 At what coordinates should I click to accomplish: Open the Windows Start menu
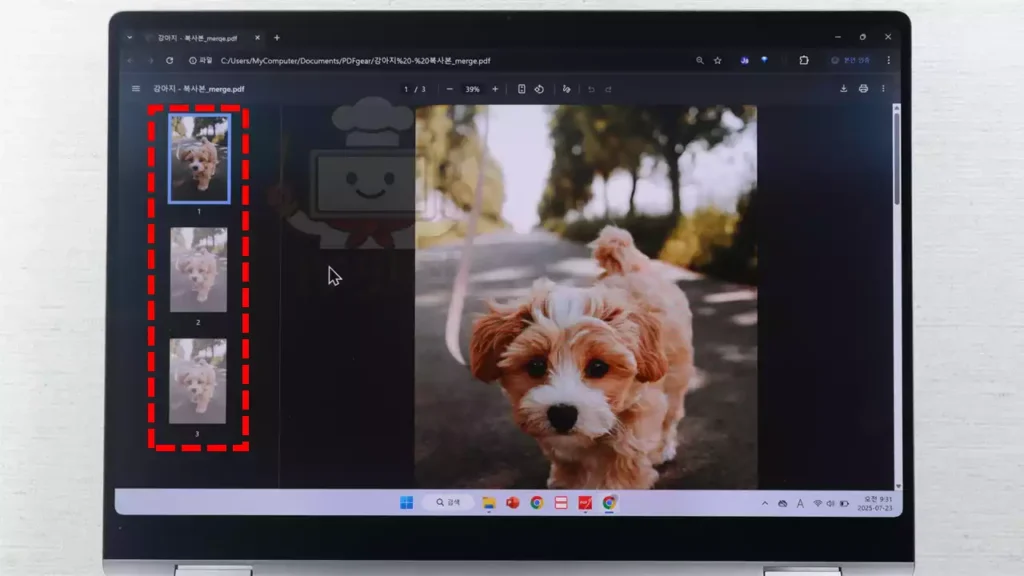tap(407, 503)
